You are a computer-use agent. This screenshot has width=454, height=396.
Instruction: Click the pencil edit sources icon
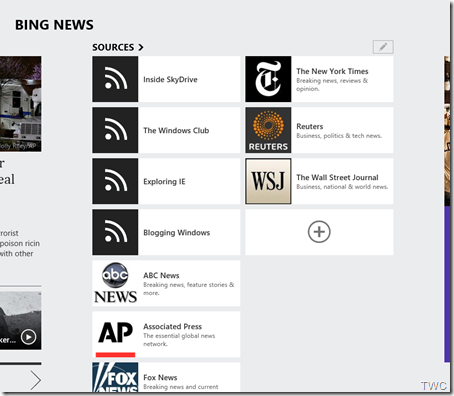[x=383, y=47]
